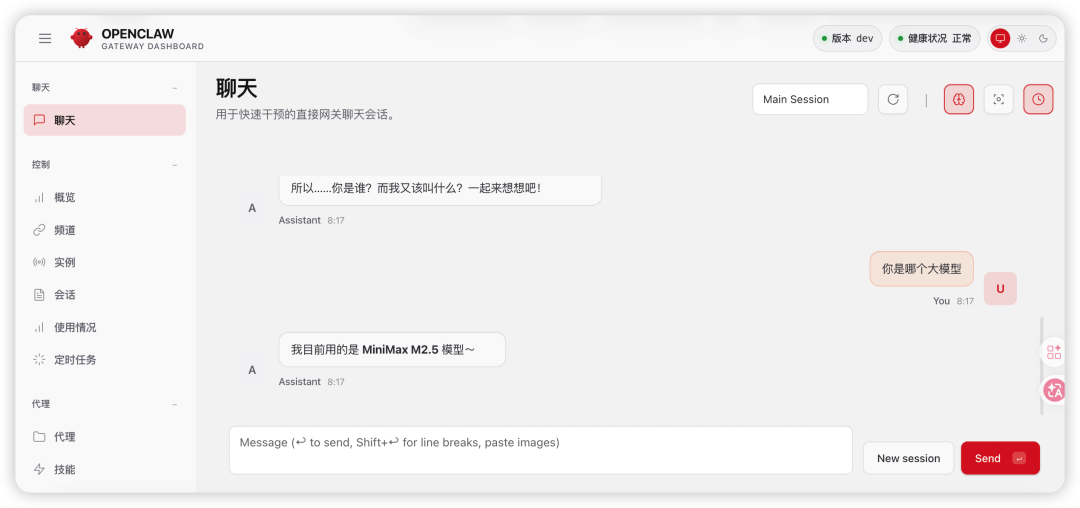Click the enter key icon in Send

click(1019, 458)
